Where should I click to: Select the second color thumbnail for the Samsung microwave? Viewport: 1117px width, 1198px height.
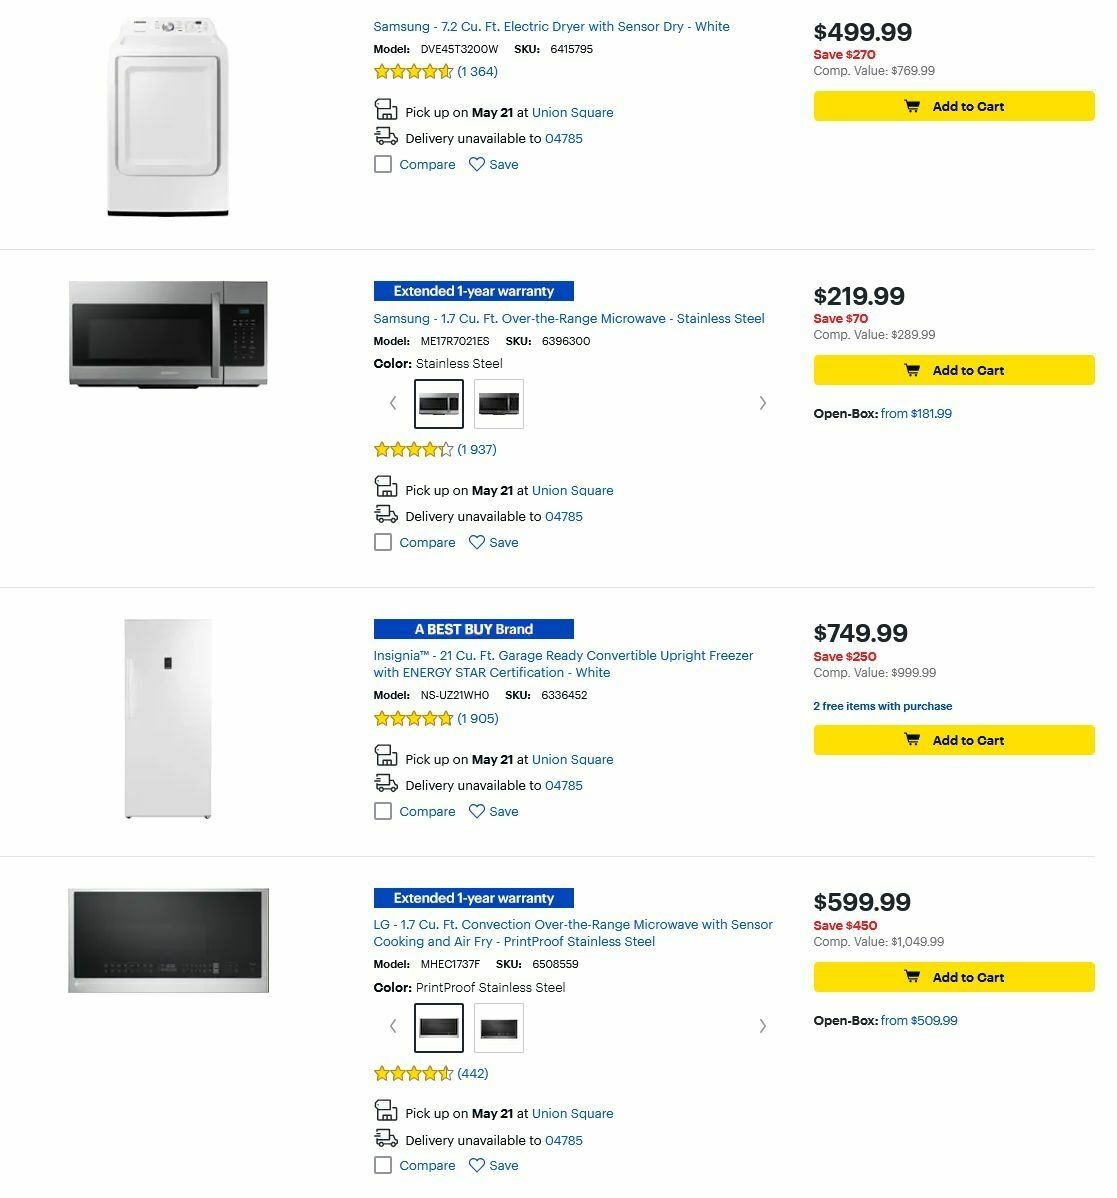pyautogui.click(x=498, y=403)
